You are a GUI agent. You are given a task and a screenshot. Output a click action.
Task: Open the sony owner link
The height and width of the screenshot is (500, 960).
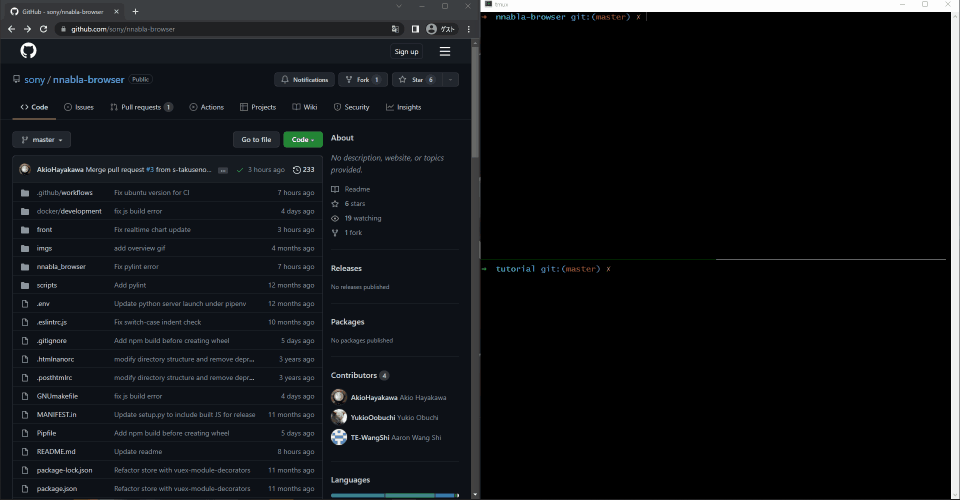[34, 80]
